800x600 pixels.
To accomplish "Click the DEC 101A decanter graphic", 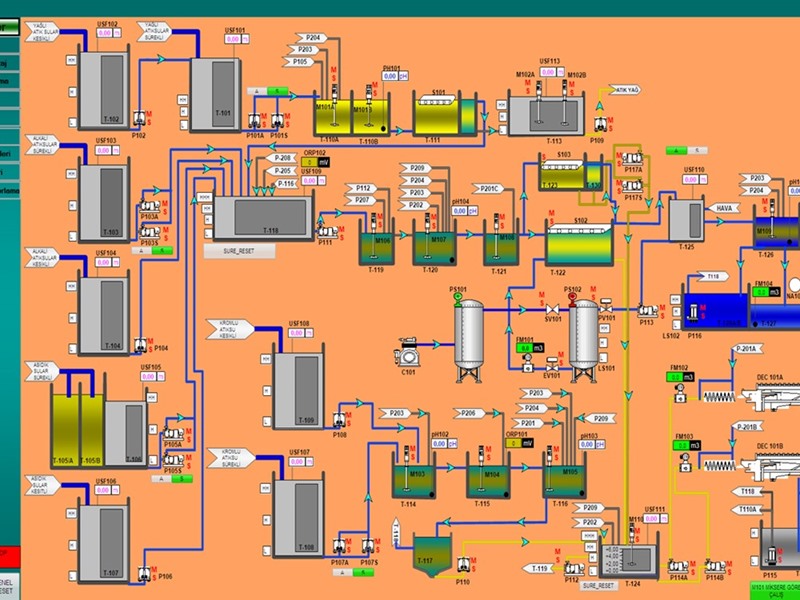I will [x=770, y=396].
